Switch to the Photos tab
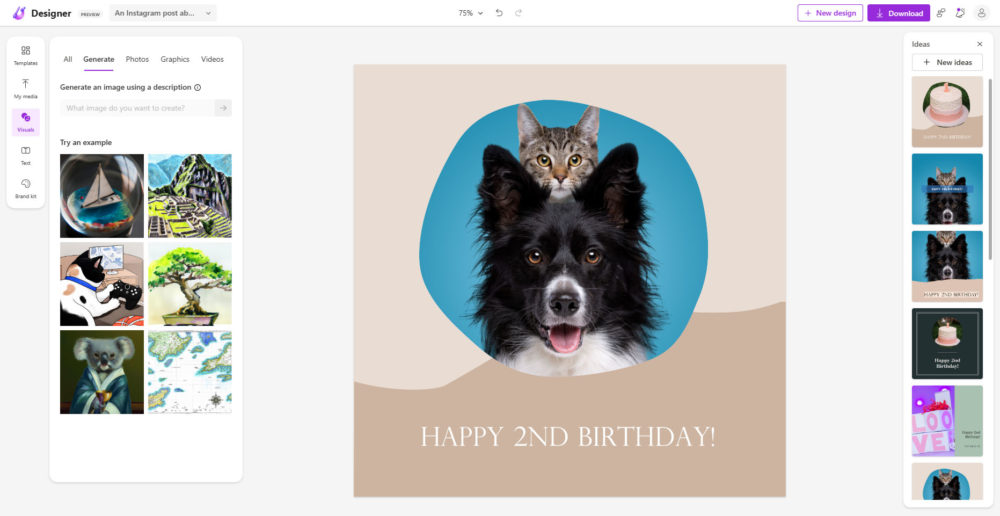Viewport: 1000px width, 516px height. pos(137,59)
